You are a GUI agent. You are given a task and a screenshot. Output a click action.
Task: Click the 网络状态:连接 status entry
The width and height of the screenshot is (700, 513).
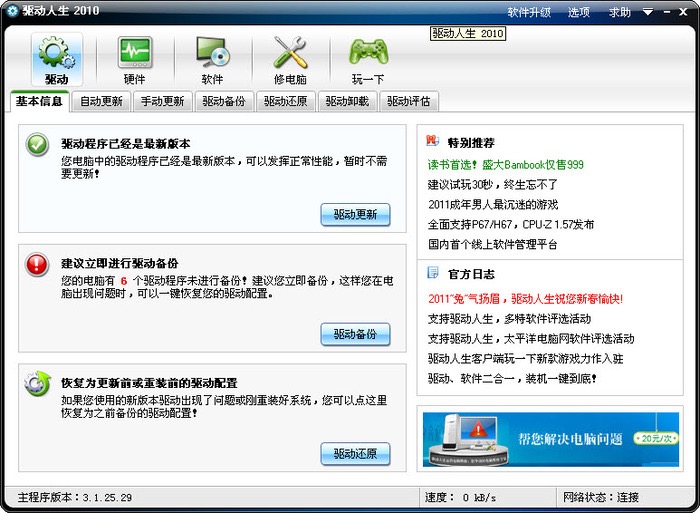coord(601,497)
